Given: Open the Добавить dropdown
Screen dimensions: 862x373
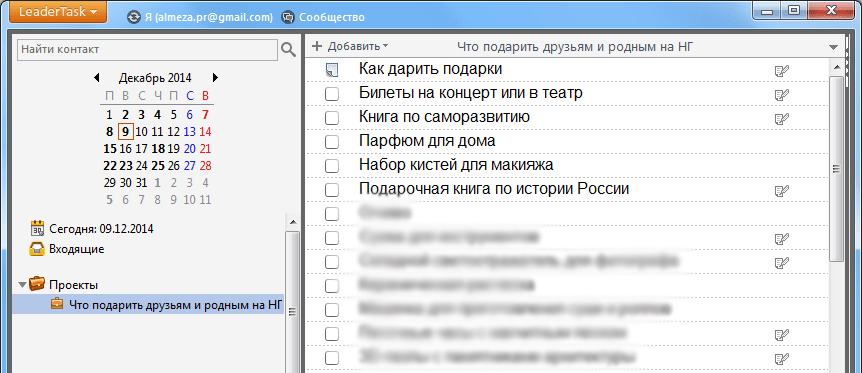Looking at the screenshot, I should 357,47.
